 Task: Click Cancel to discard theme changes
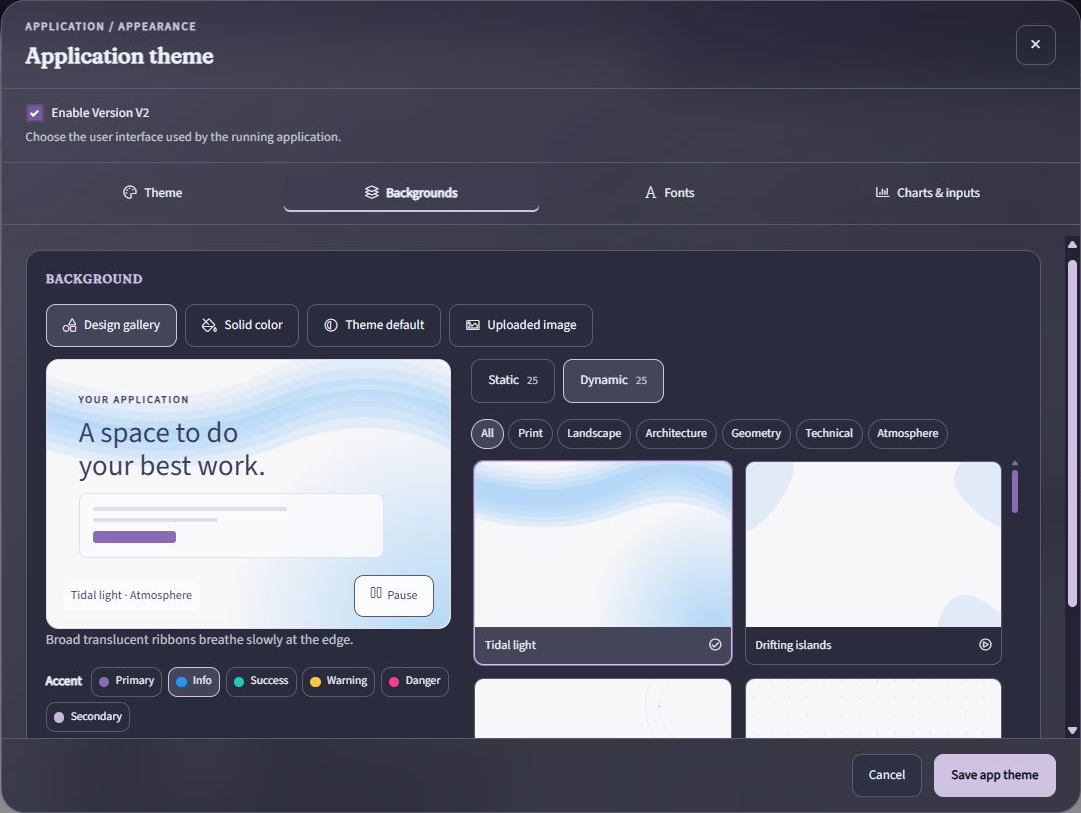coord(887,775)
